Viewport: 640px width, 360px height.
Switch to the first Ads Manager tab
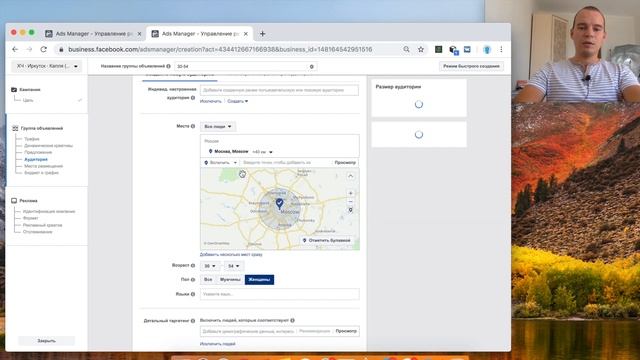pyautogui.click(x=93, y=34)
